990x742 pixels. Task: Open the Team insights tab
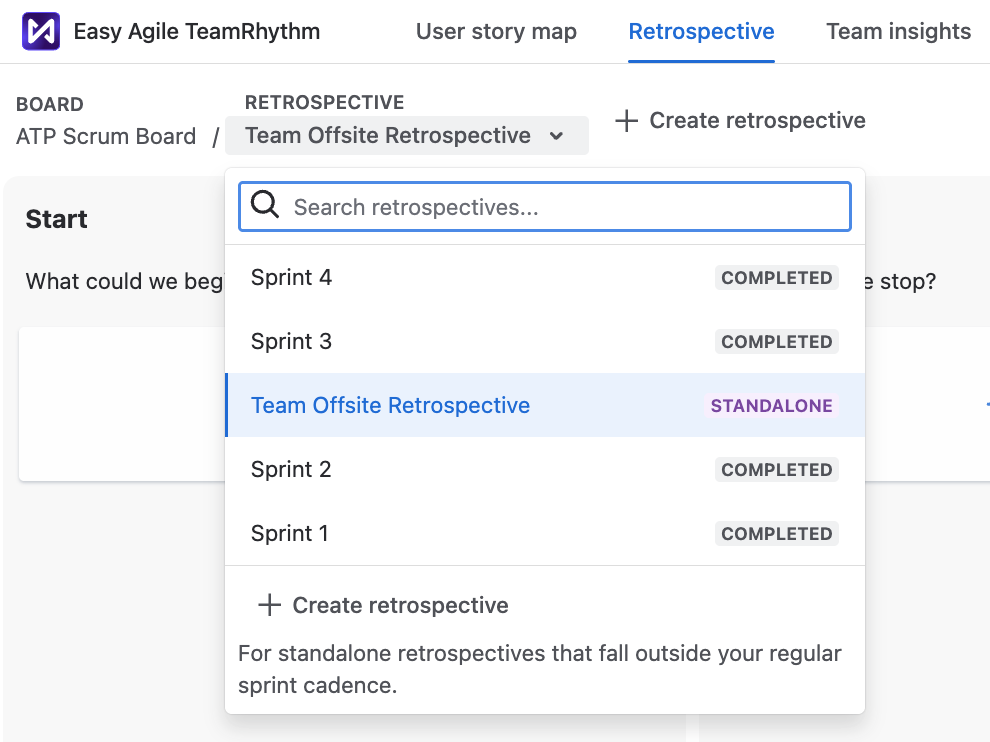point(898,32)
